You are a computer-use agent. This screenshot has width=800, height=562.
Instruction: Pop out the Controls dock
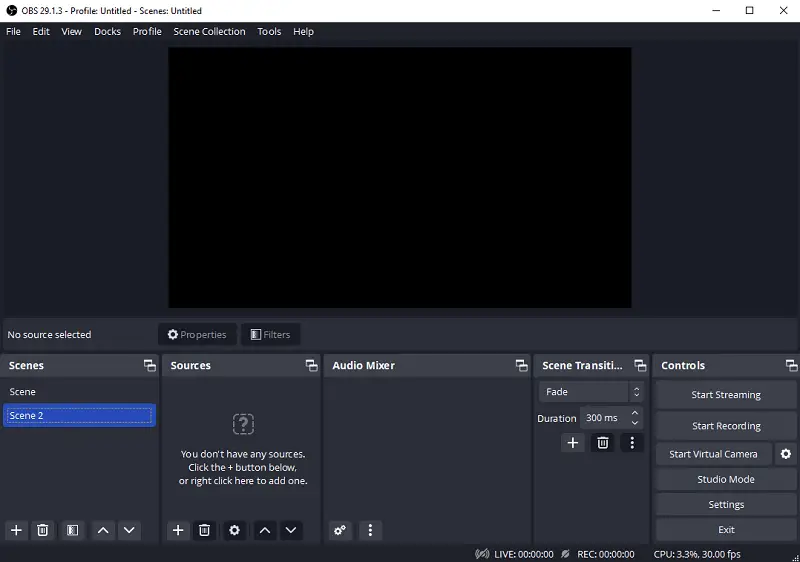(x=791, y=365)
